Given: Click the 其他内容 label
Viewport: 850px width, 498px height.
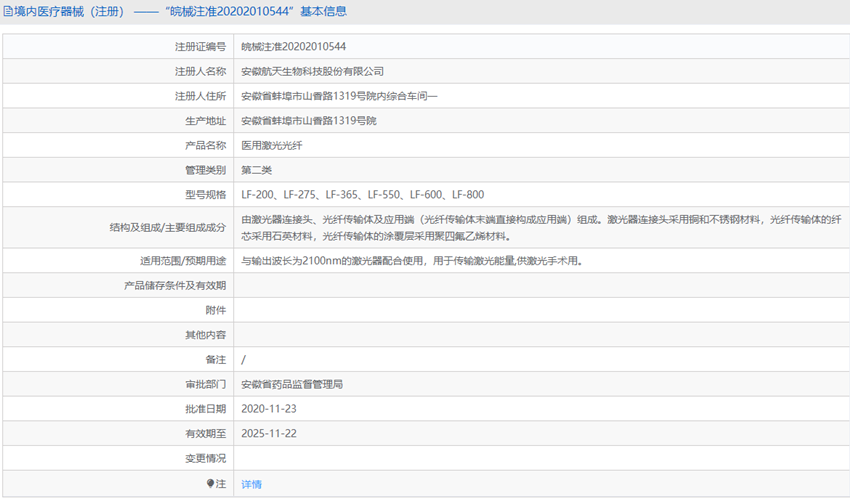Looking at the screenshot, I should tap(205, 335).
